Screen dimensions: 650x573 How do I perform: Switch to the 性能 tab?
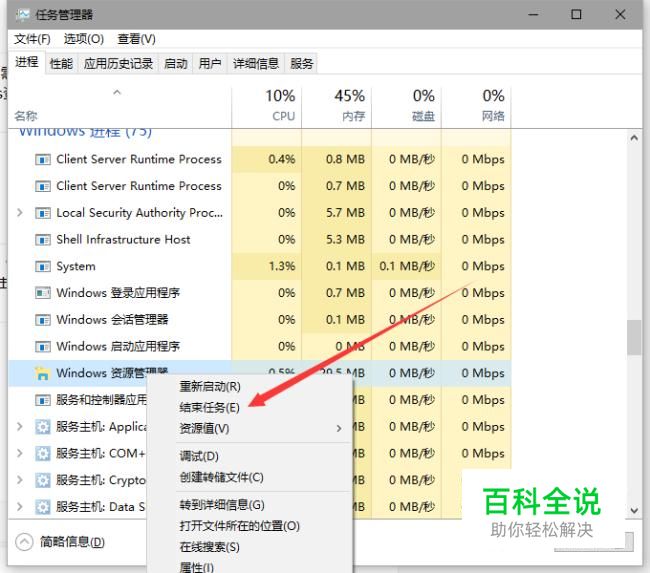(x=61, y=64)
